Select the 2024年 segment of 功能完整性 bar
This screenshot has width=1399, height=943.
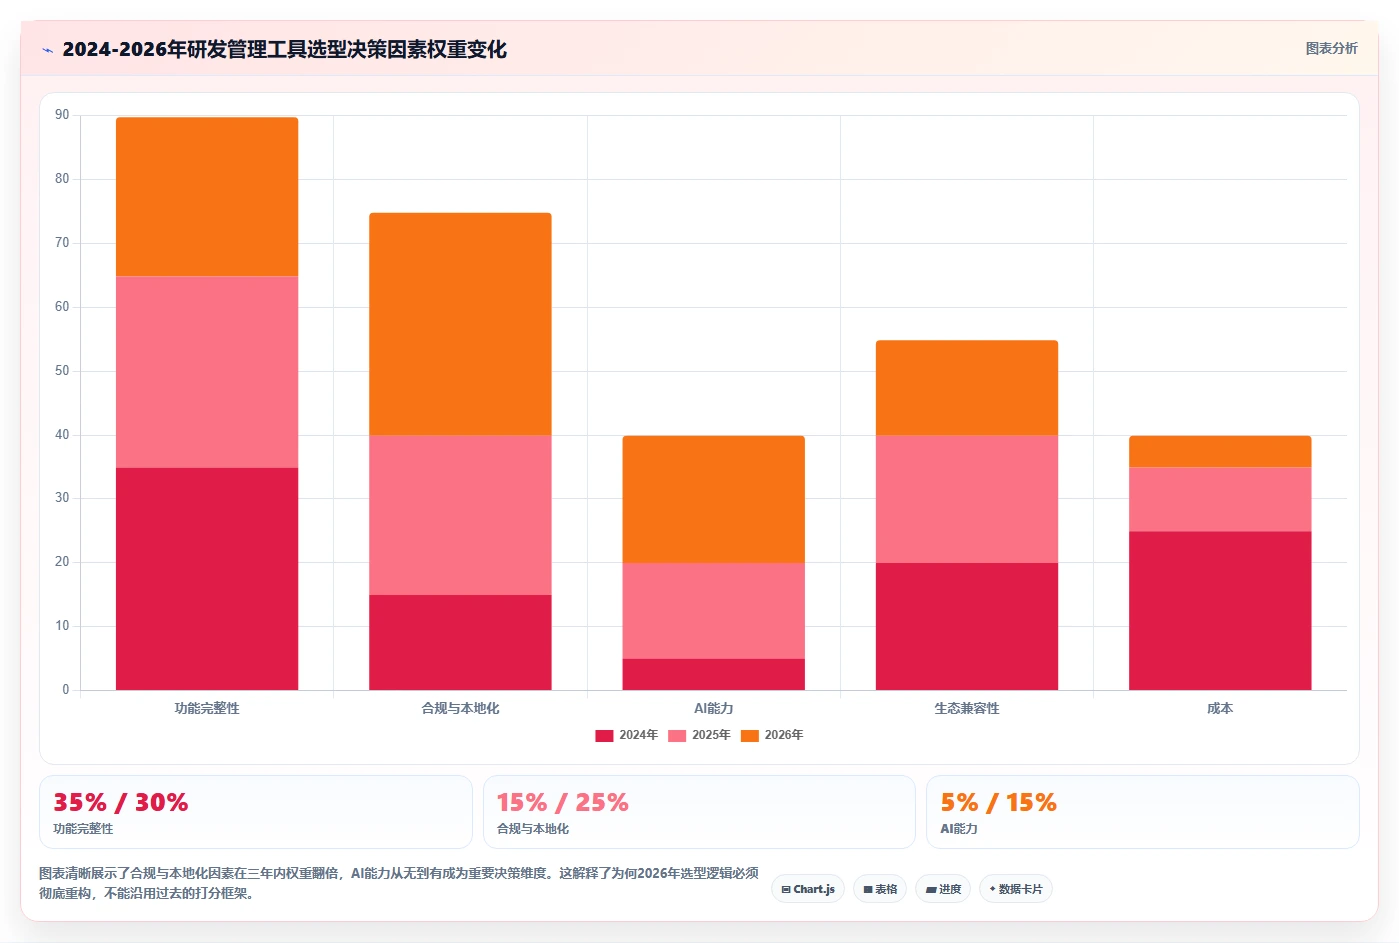[x=207, y=579]
